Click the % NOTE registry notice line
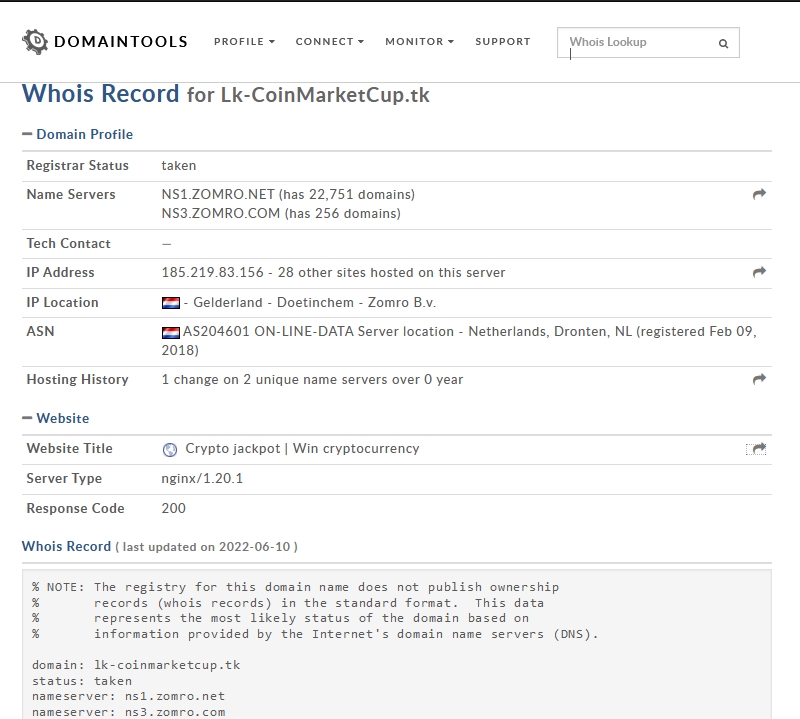Viewport: 800px width, 719px height. 295,587
